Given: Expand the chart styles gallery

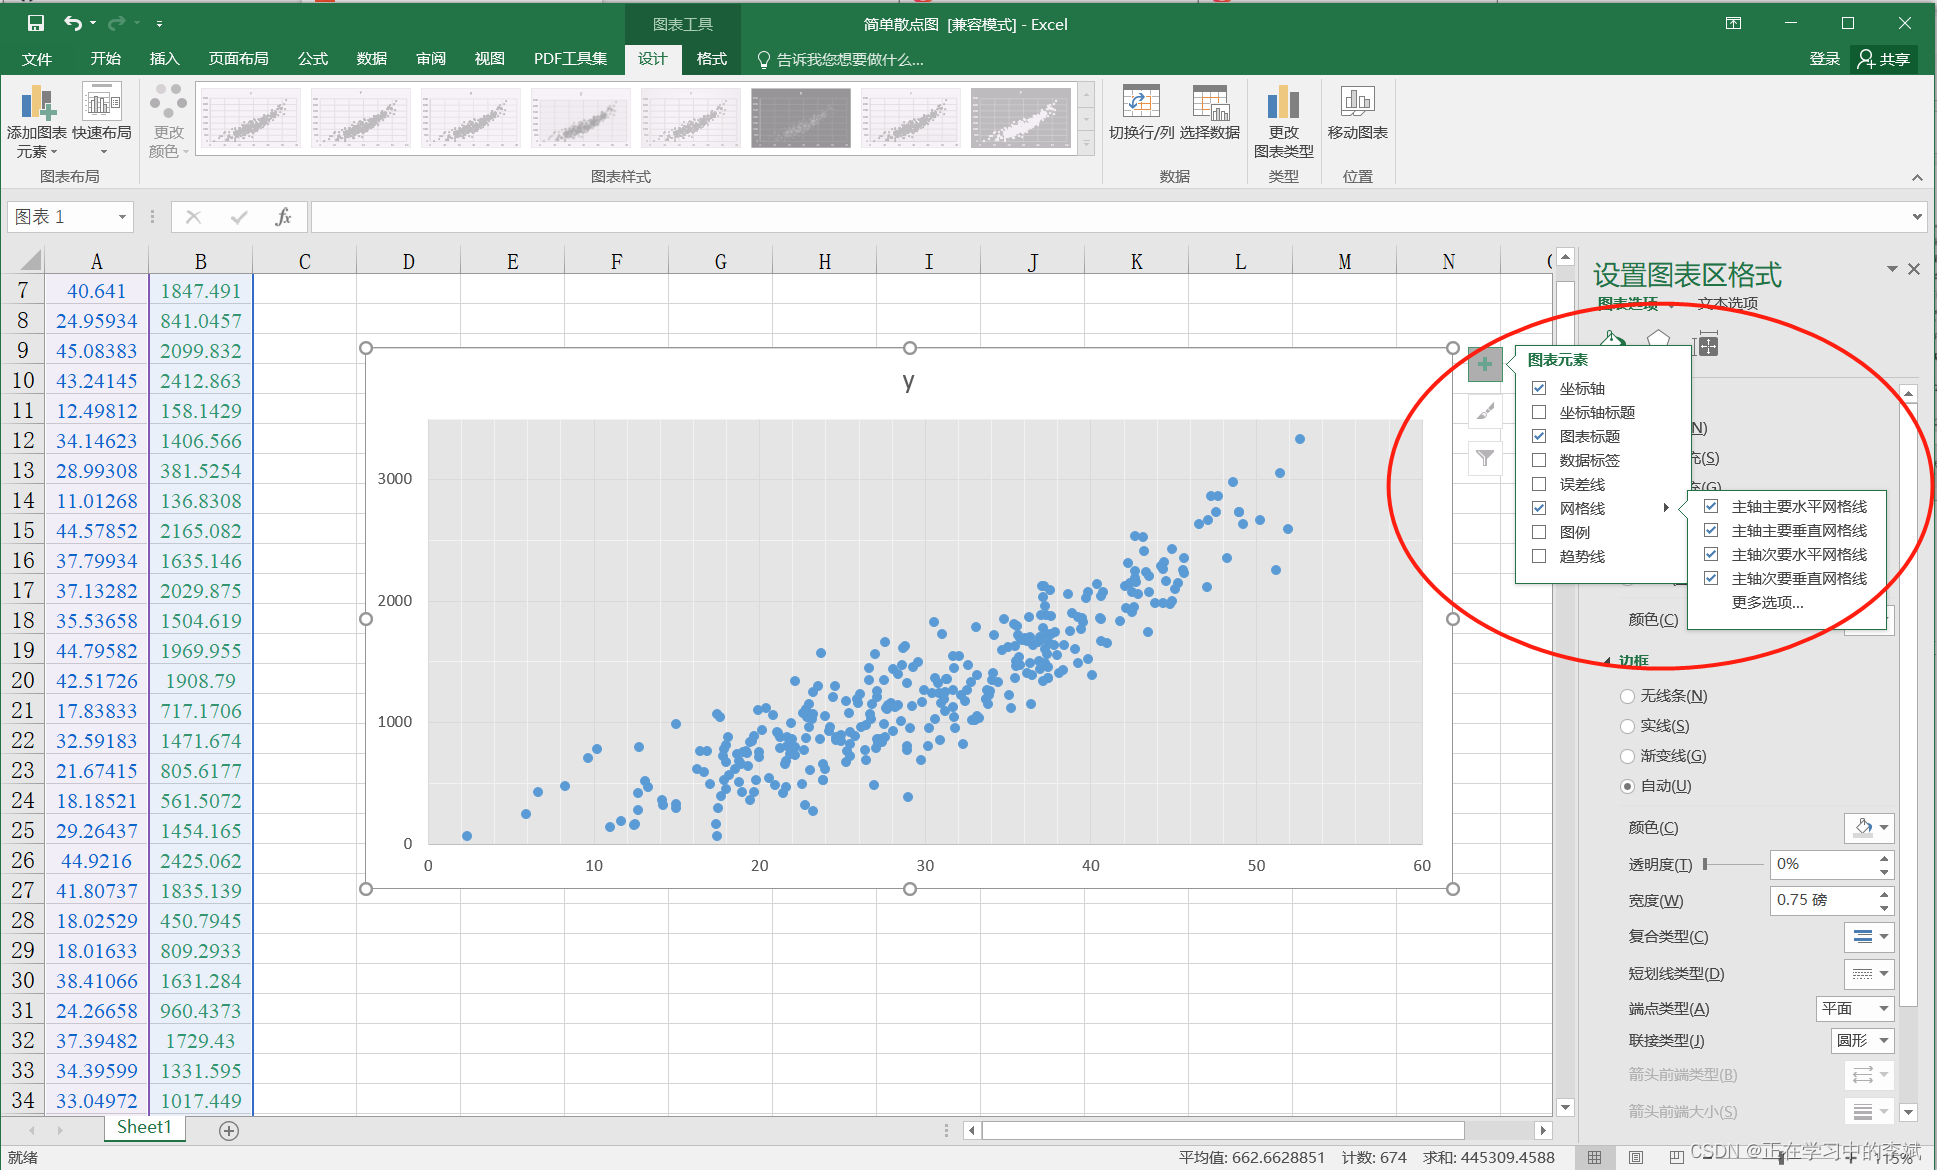Looking at the screenshot, I should click(x=1086, y=145).
